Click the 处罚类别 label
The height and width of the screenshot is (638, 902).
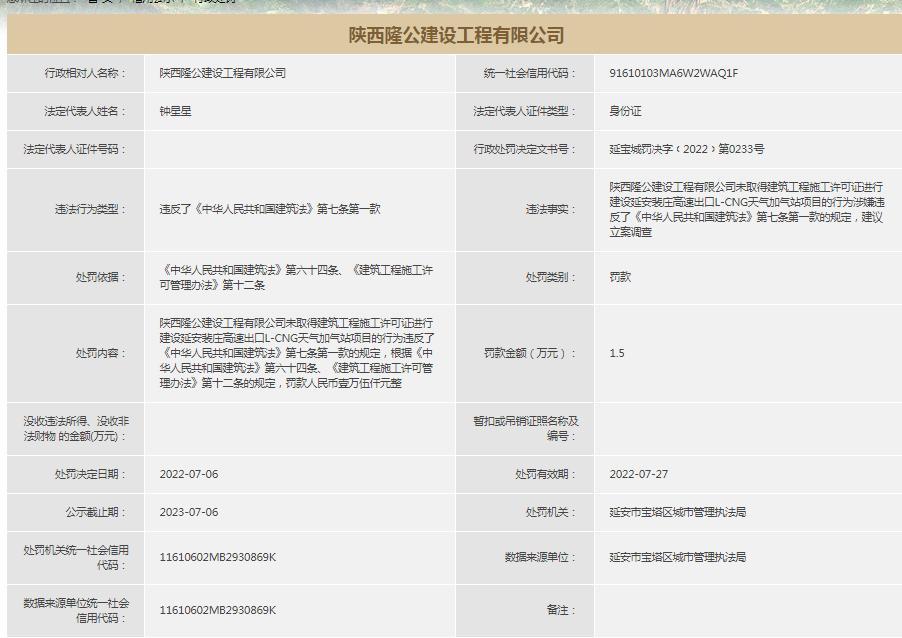point(551,277)
